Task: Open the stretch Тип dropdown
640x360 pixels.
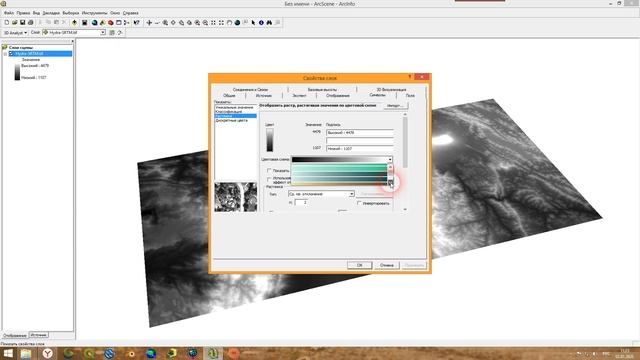Action: pos(351,194)
